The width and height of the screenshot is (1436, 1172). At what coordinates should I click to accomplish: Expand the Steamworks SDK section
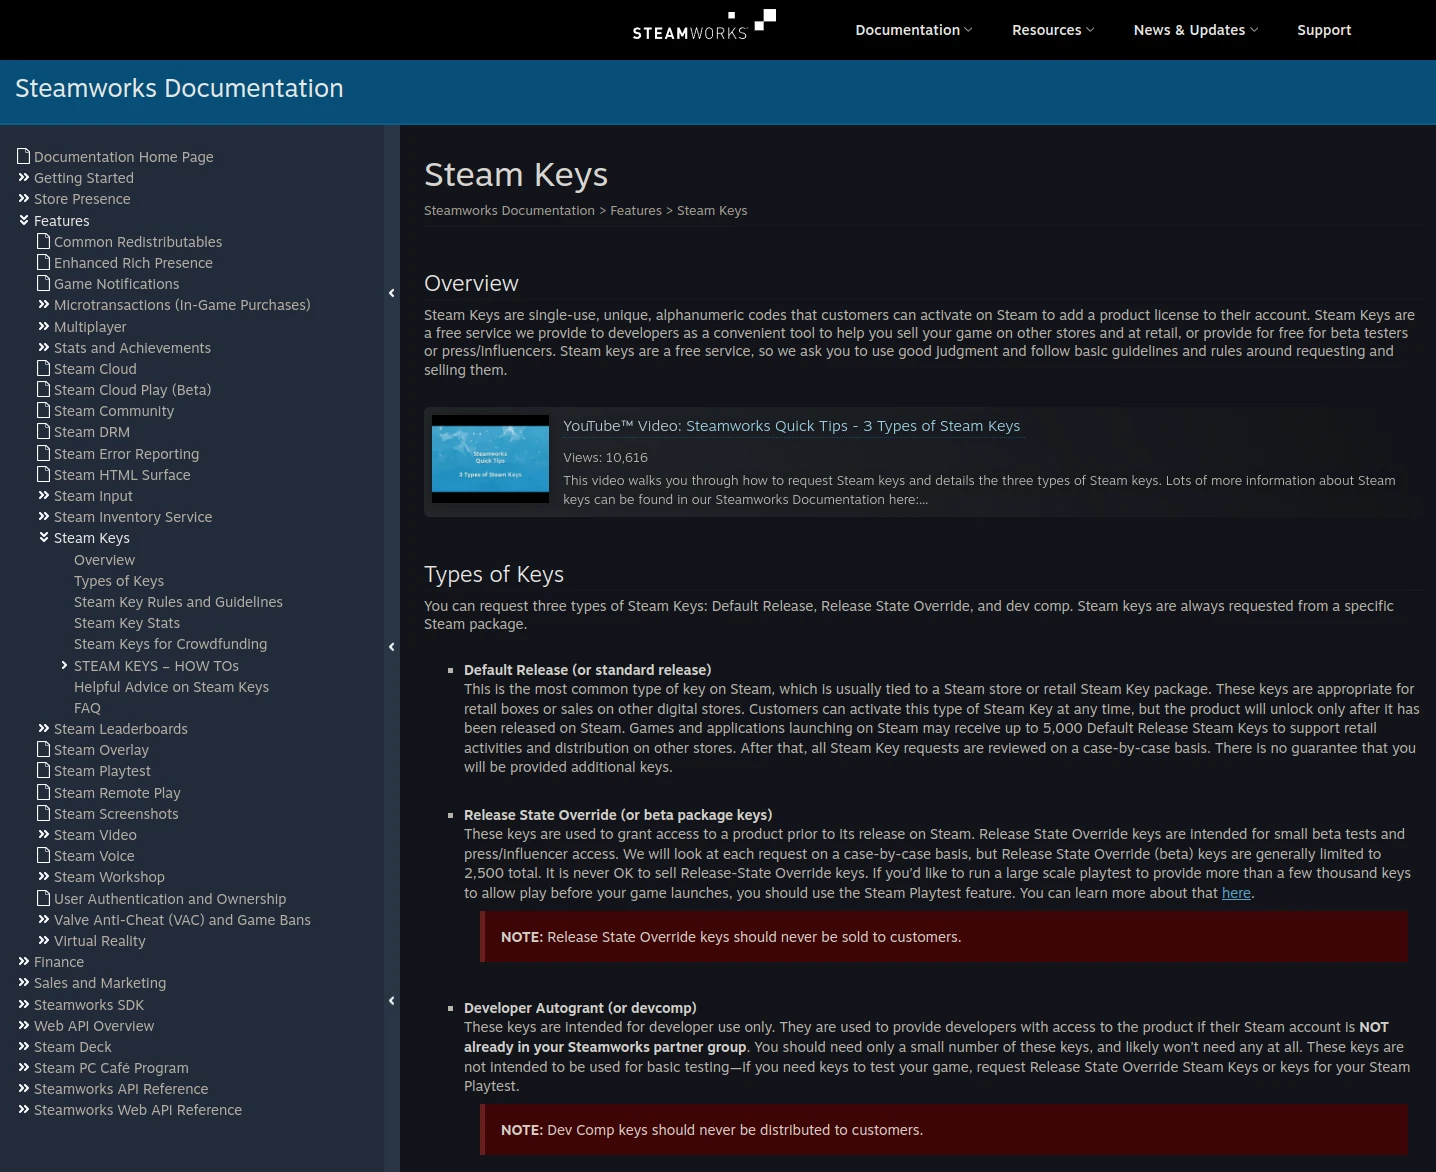coord(24,1004)
